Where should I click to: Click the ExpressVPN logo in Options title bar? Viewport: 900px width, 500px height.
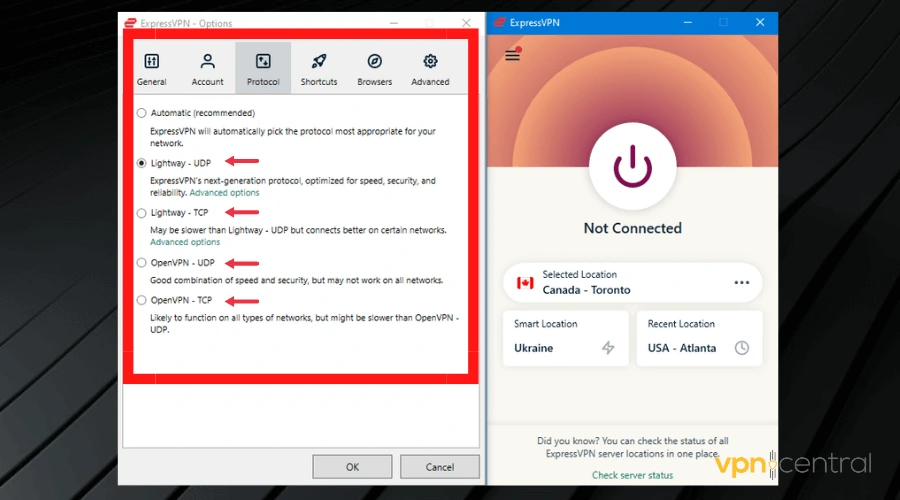pos(130,23)
